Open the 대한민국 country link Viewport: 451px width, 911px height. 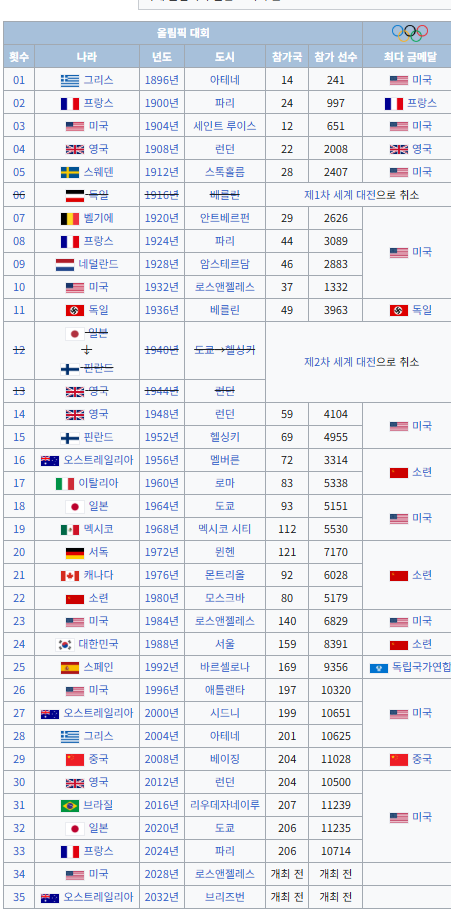98,644
